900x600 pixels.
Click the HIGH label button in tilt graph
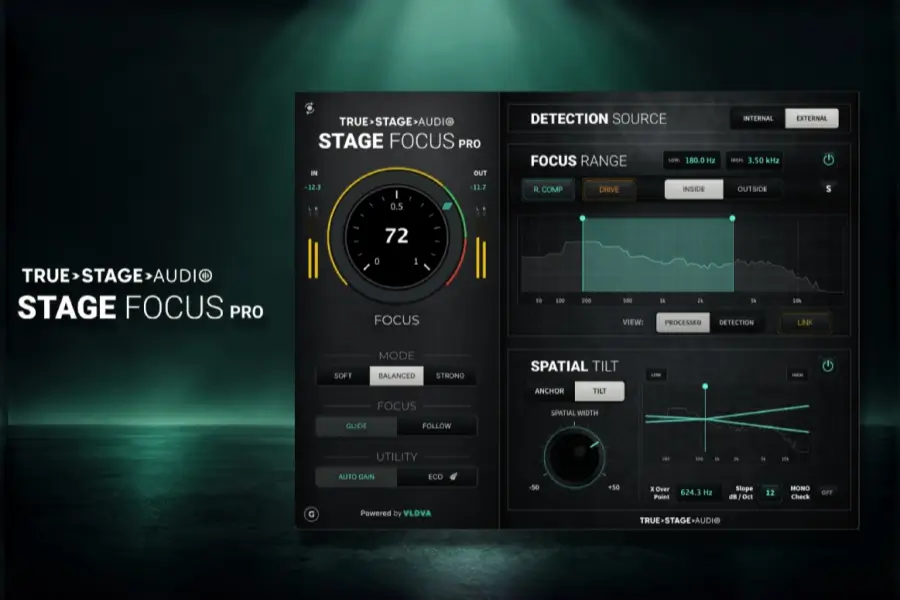tap(797, 375)
